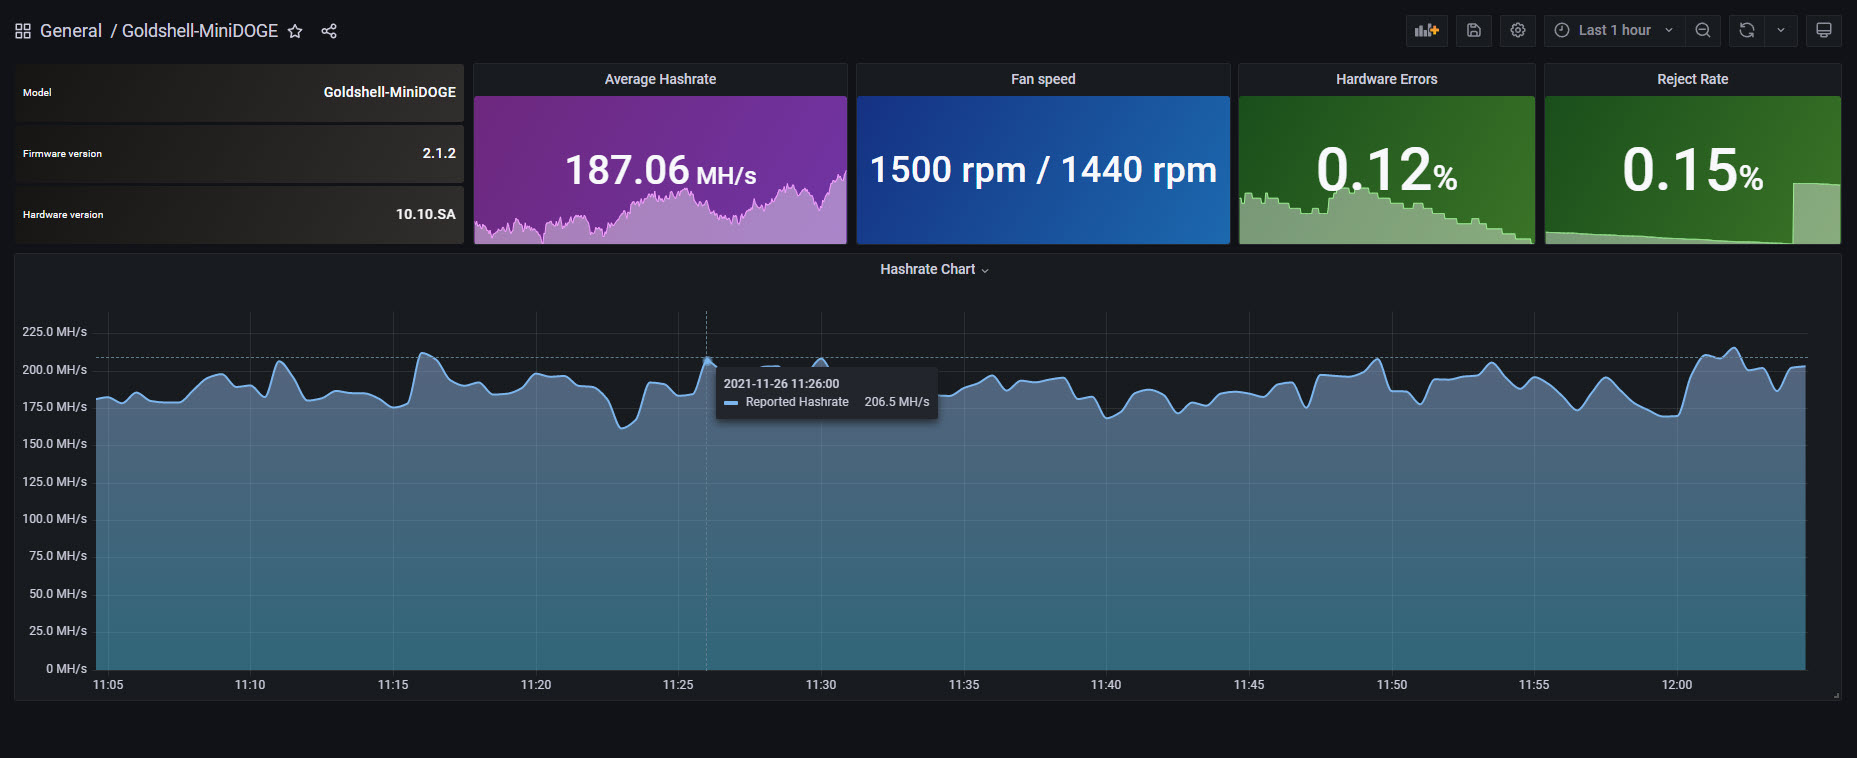This screenshot has width=1857, height=758.
Task: Select the Hardware Errors panel title
Action: (1387, 79)
